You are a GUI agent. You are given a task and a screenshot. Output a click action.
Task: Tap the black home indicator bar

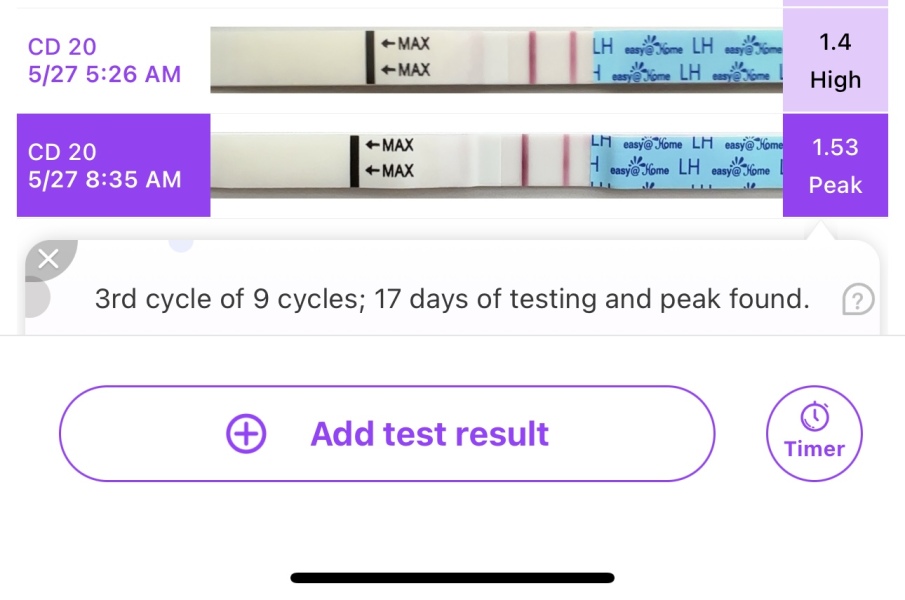(452, 577)
